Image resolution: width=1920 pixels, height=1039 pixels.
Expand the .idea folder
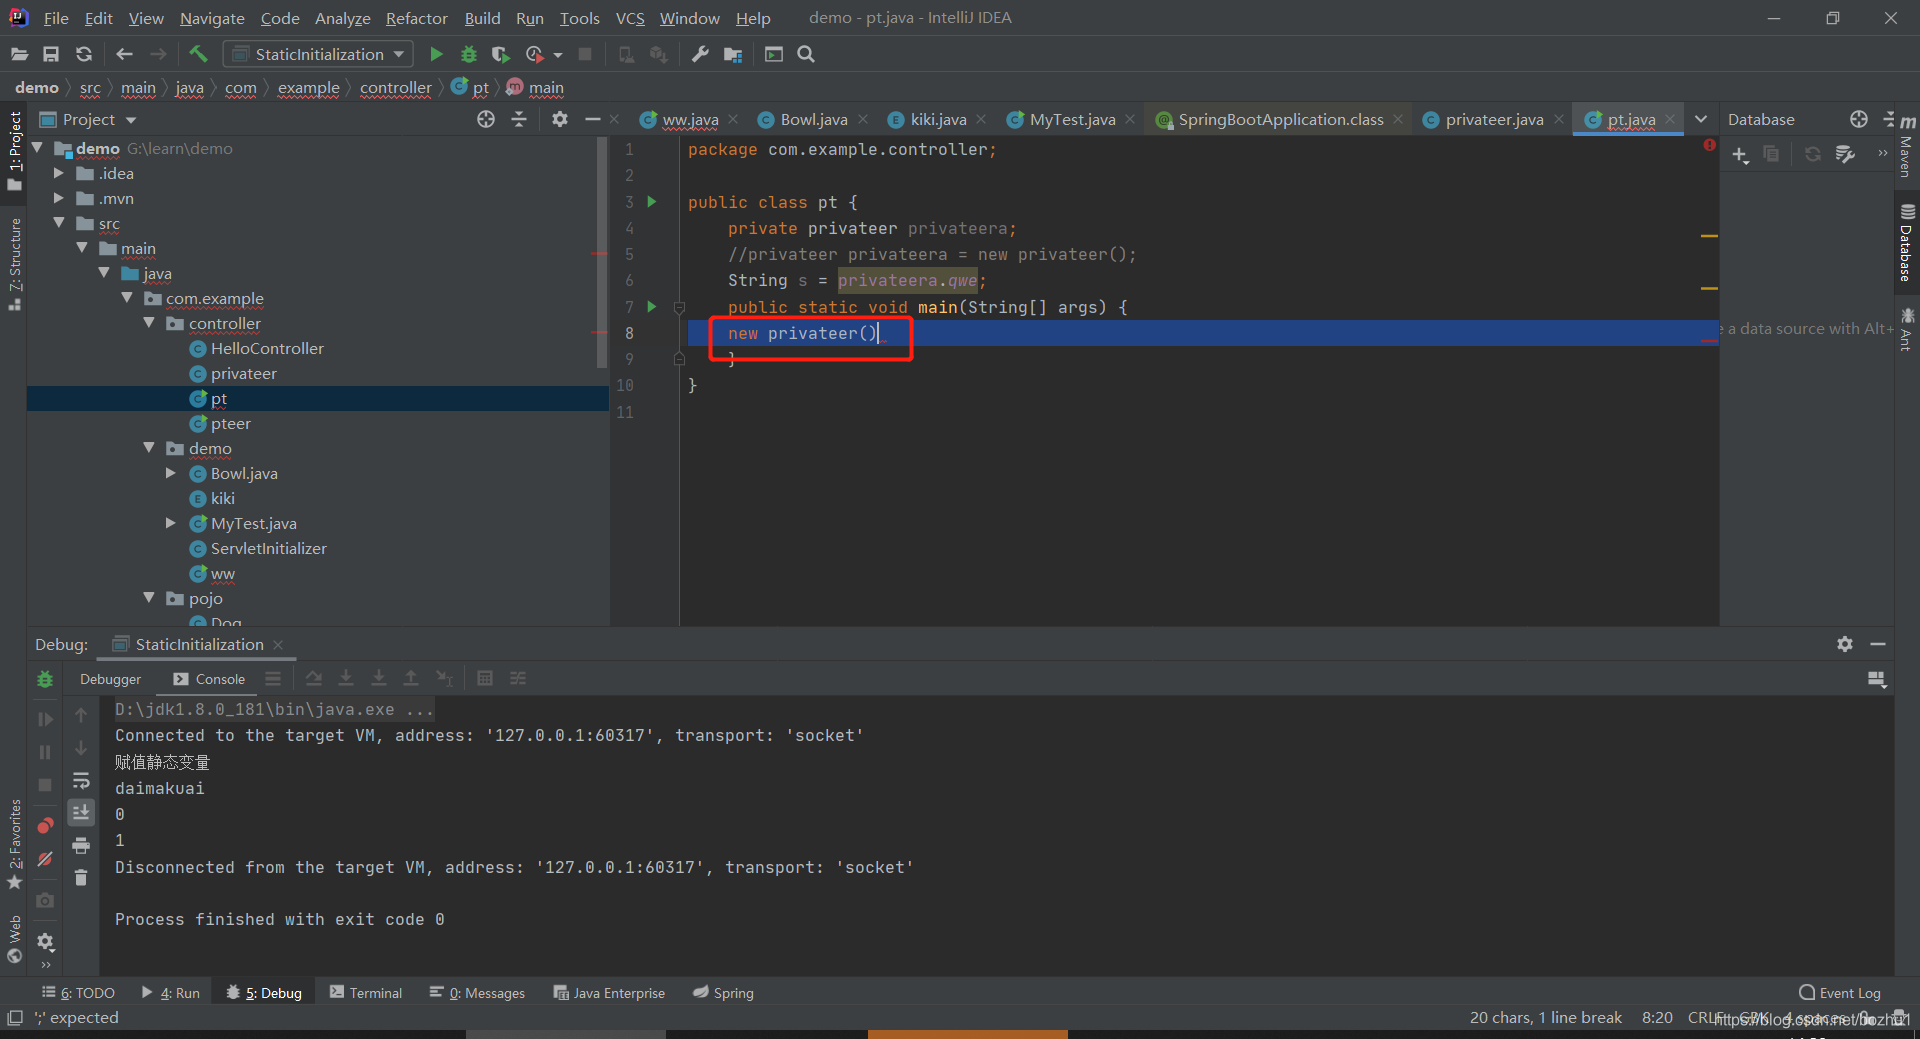59,173
